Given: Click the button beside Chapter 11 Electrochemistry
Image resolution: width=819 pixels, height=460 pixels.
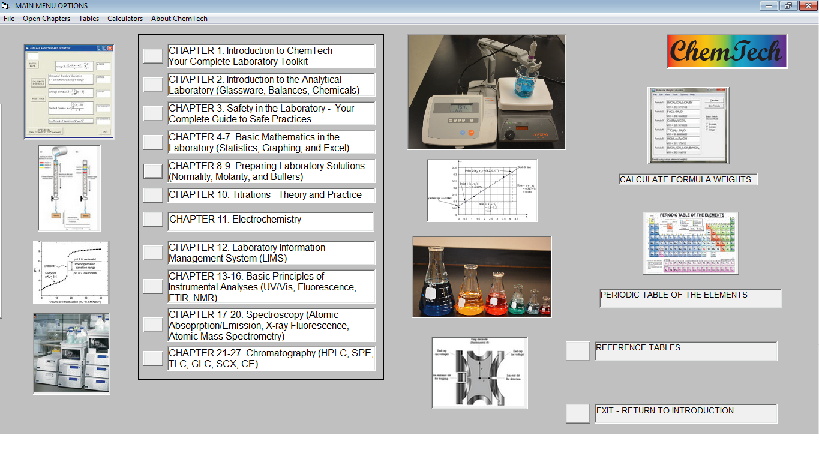Looking at the screenshot, I should tap(153, 219).
